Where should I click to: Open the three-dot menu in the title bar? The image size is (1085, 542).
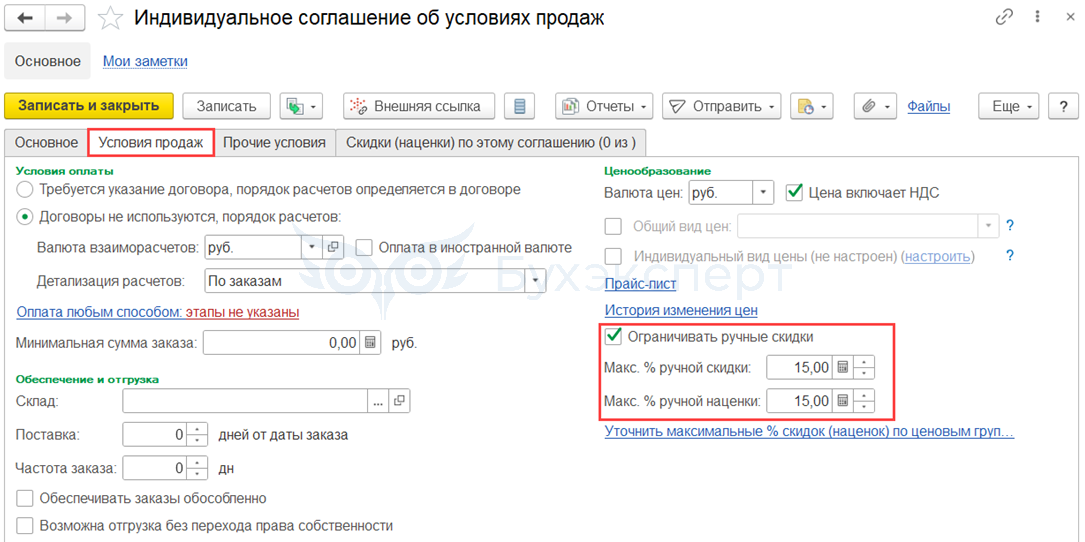coord(1037,17)
